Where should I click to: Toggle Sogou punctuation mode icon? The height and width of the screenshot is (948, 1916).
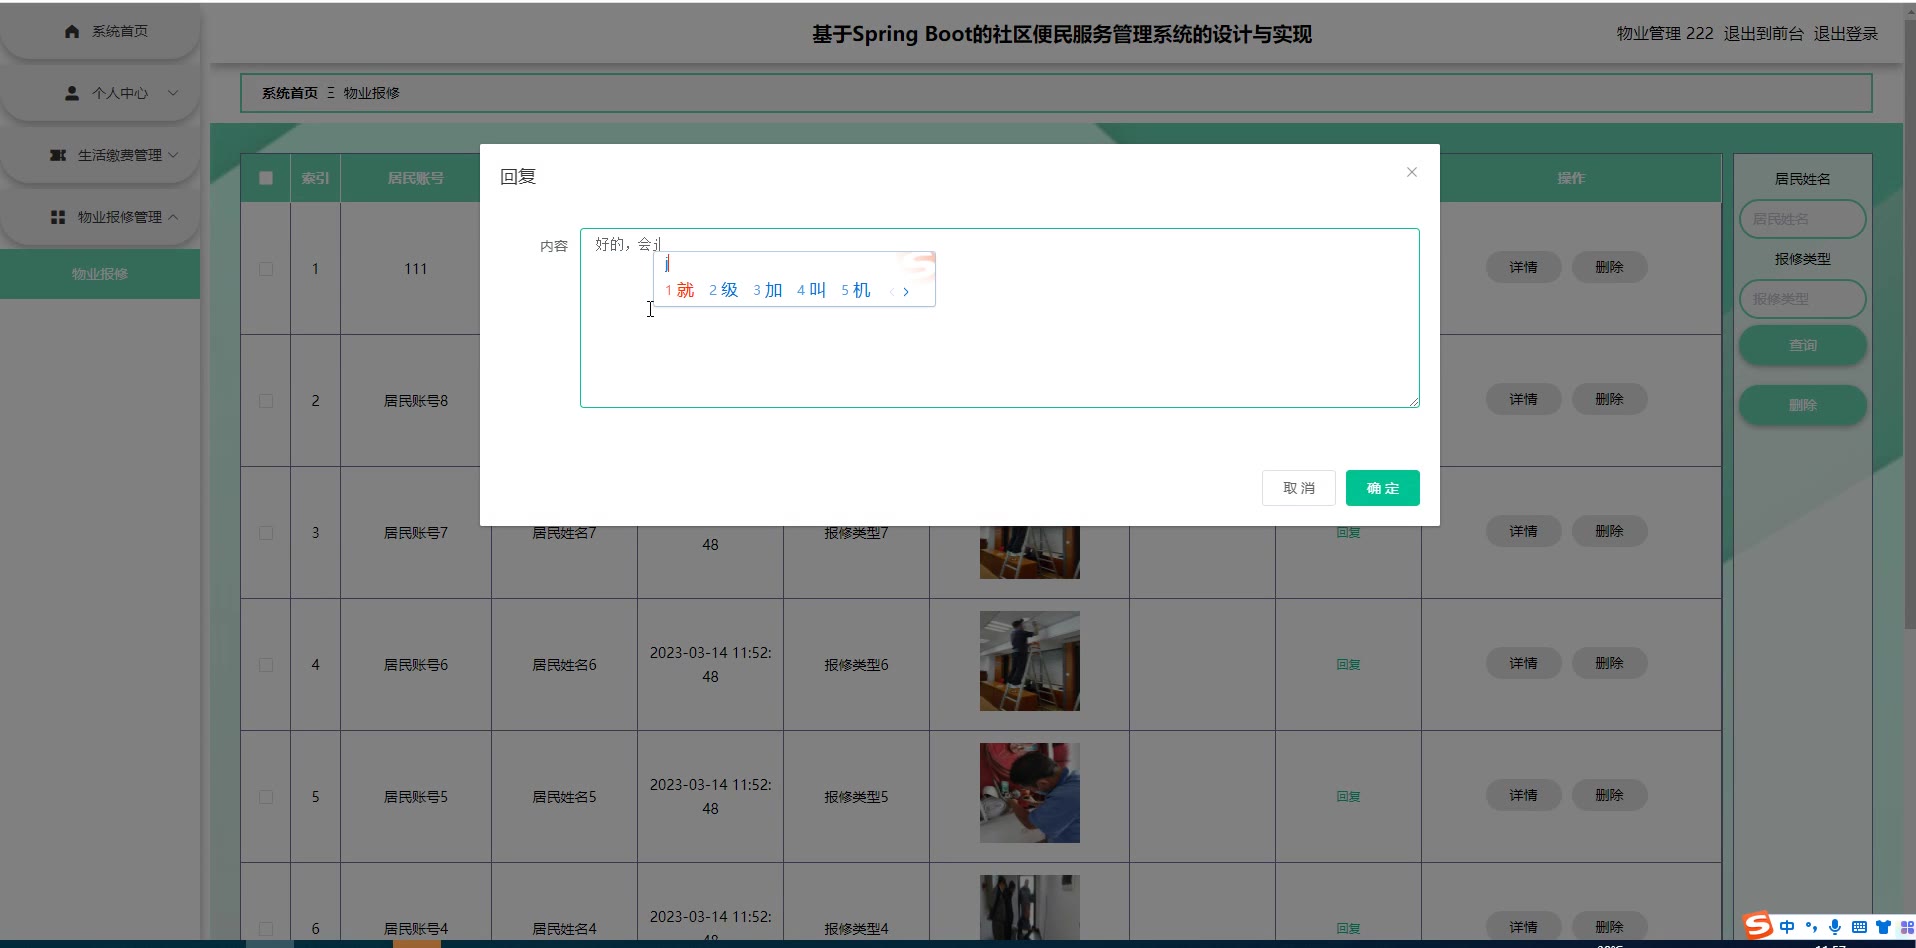[x=1811, y=927]
